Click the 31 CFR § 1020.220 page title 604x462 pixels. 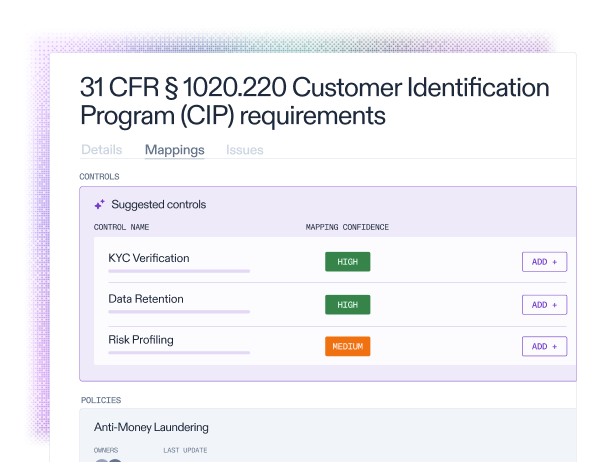point(315,101)
